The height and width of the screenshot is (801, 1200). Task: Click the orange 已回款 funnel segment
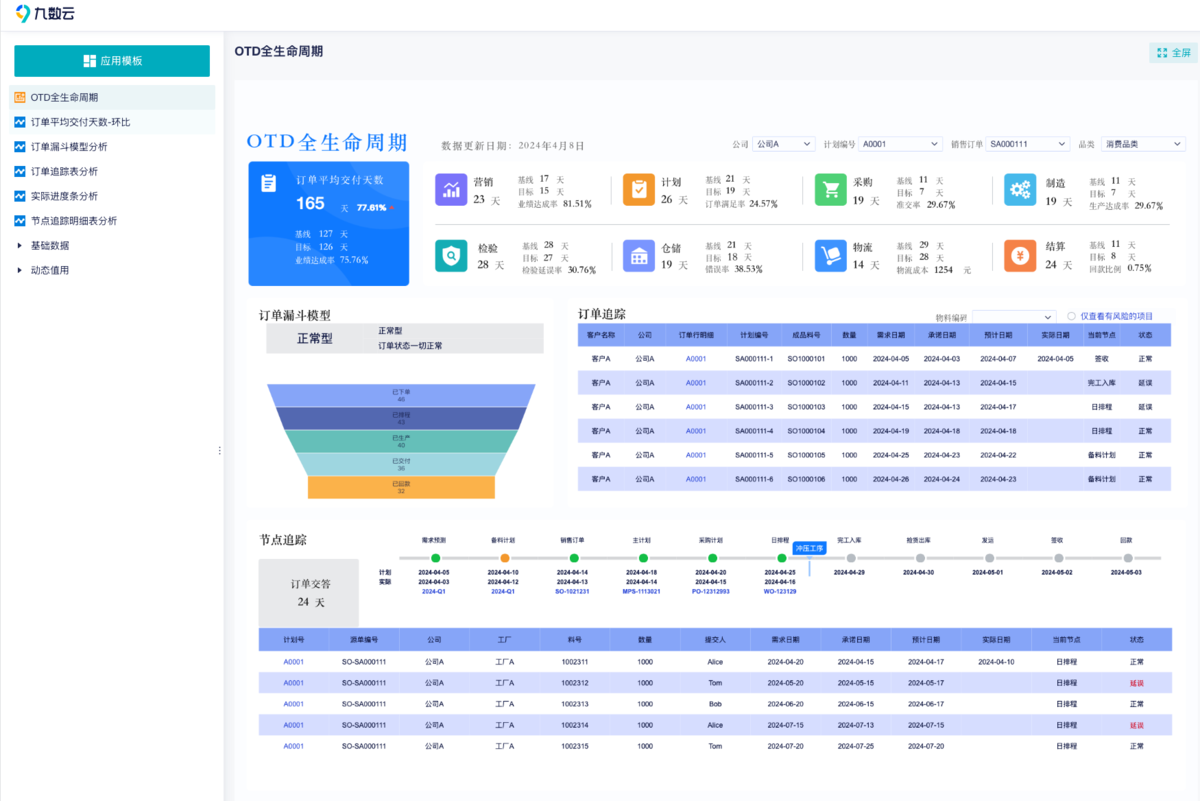[401, 487]
